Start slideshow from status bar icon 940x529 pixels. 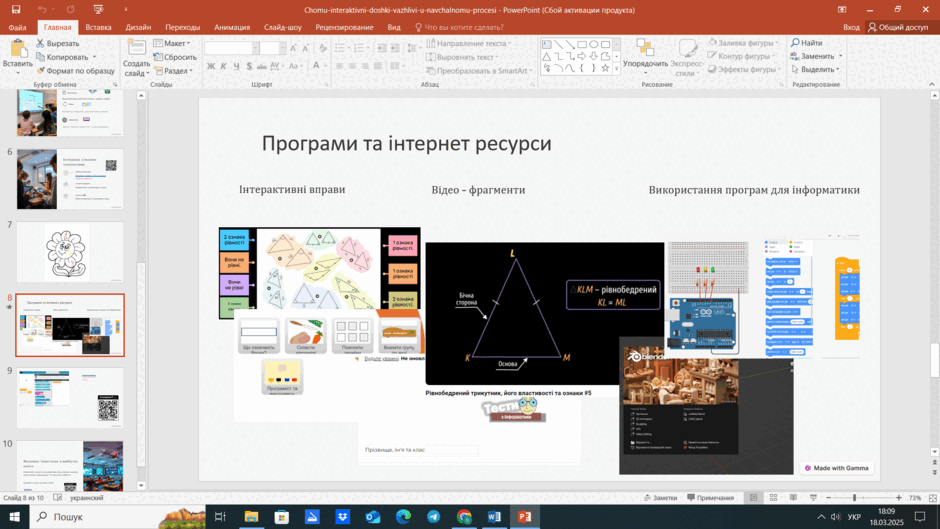(814, 498)
